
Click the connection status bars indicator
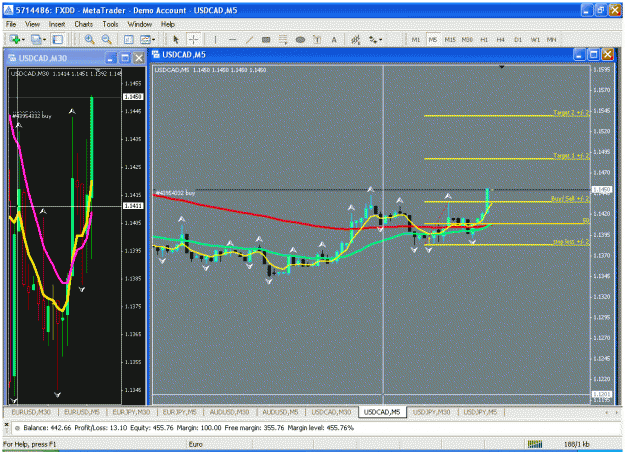pos(535,444)
